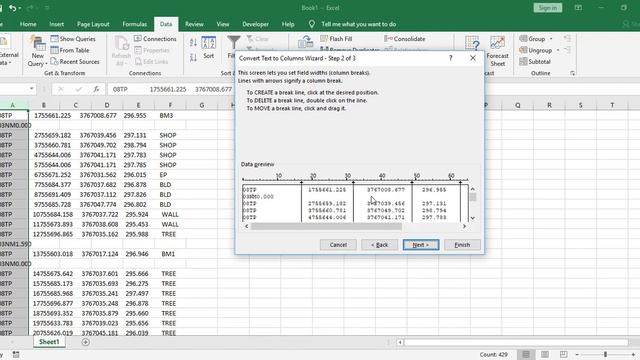Click the Ungroup button
640x360 pixels.
536,50
